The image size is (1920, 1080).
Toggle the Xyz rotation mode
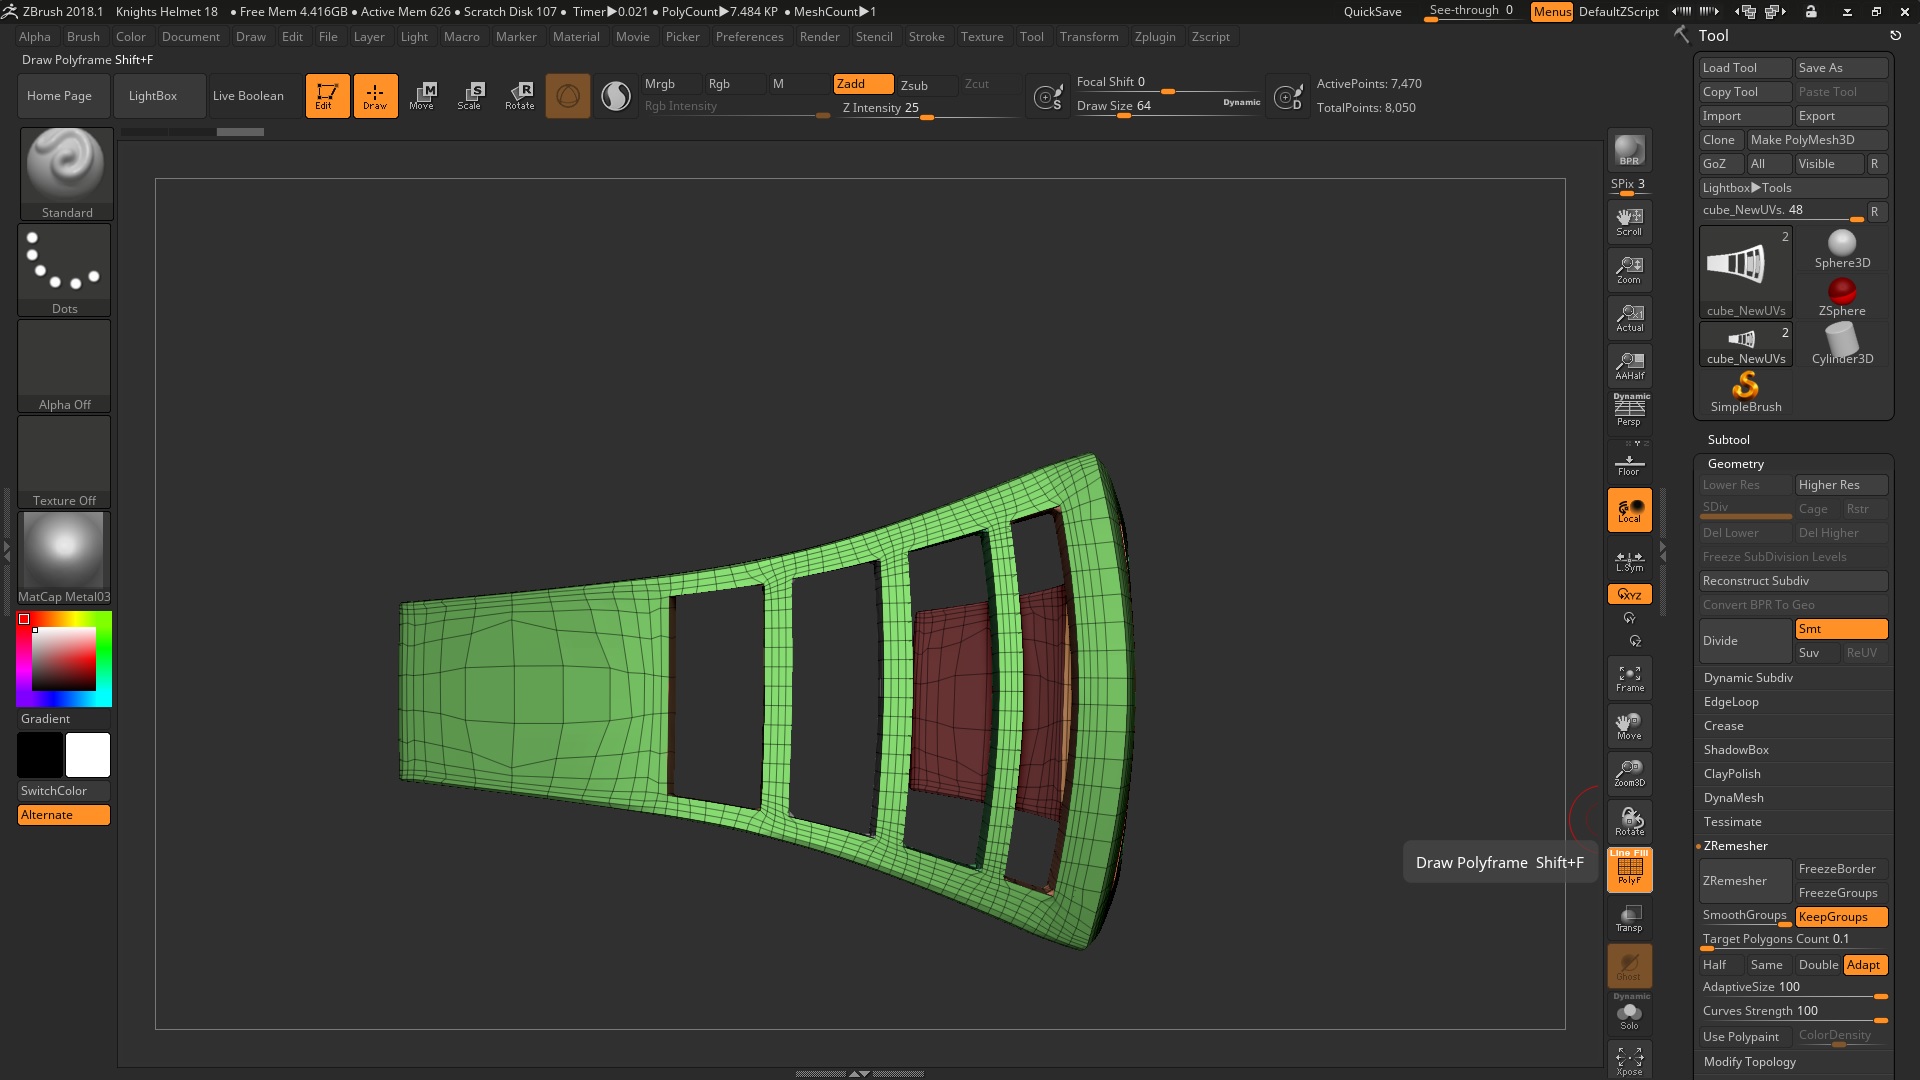coord(1629,594)
